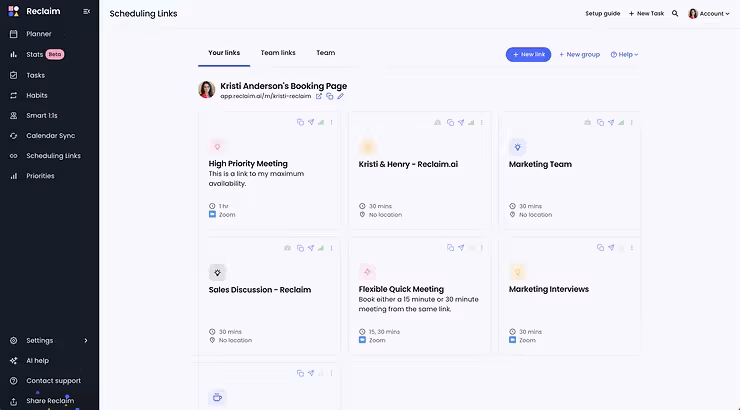Click Sales Discussion lightbulb icon
The width and height of the screenshot is (740, 410).
pos(217,273)
